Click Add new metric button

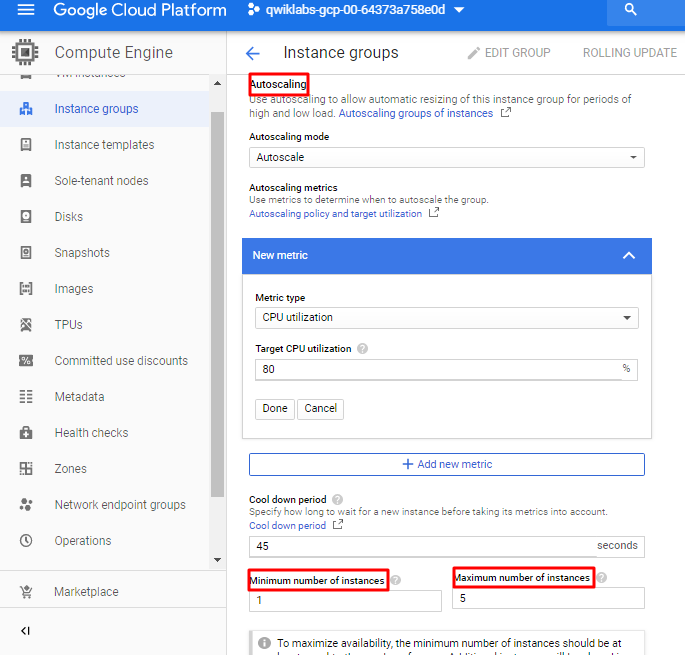coord(446,464)
